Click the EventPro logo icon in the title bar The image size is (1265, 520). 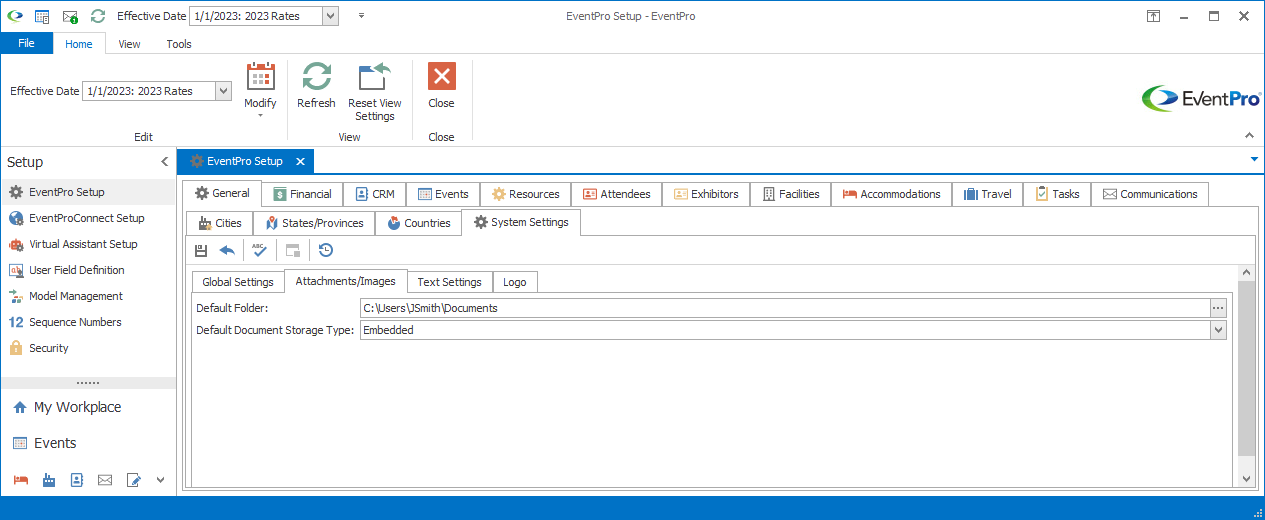(x=14, y=16)
